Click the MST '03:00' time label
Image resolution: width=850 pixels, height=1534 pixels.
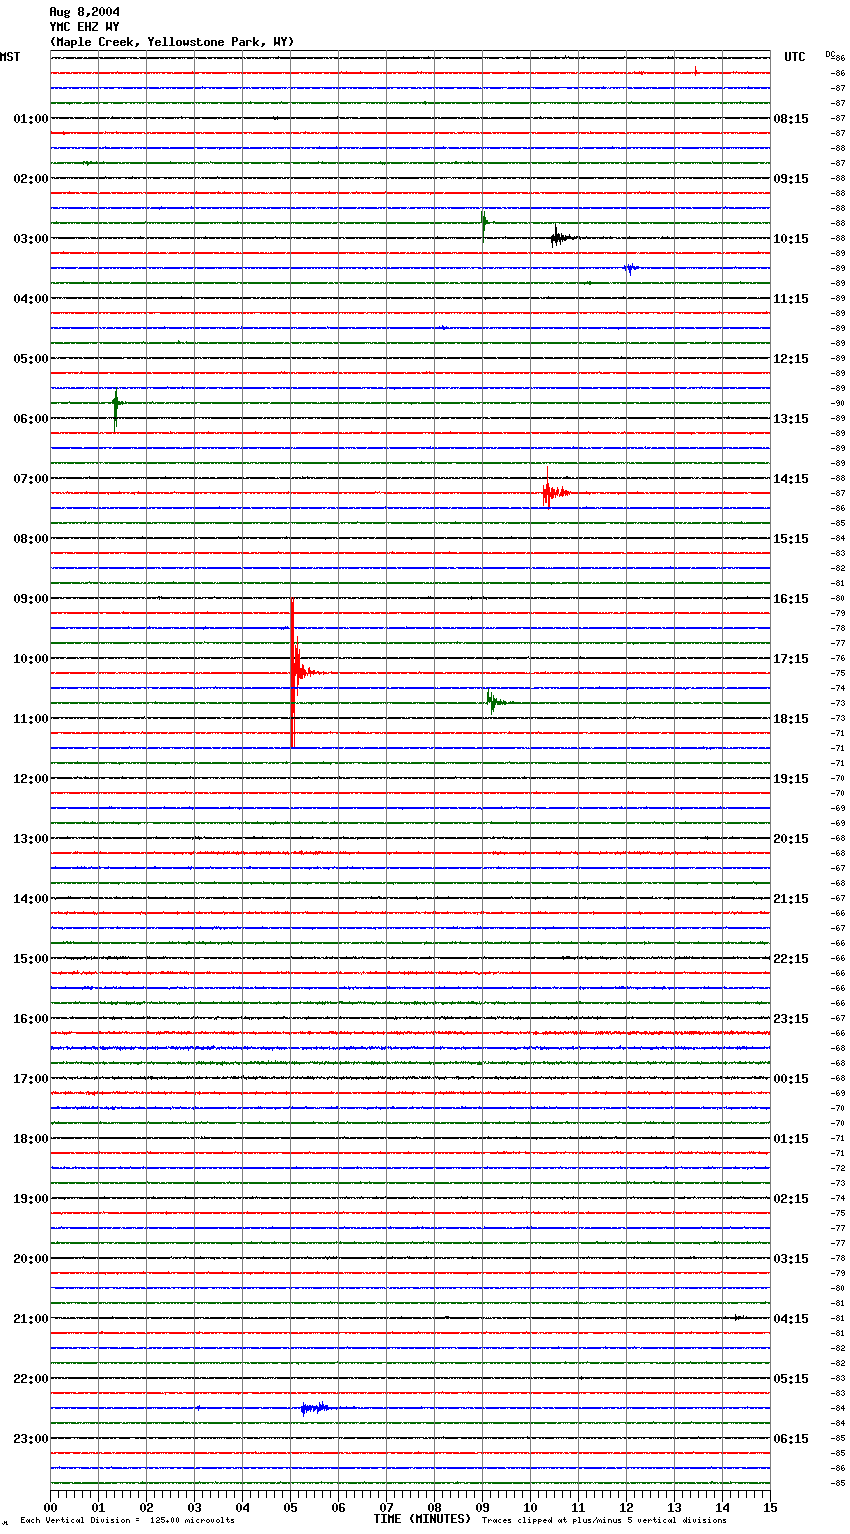click(31, 239)
